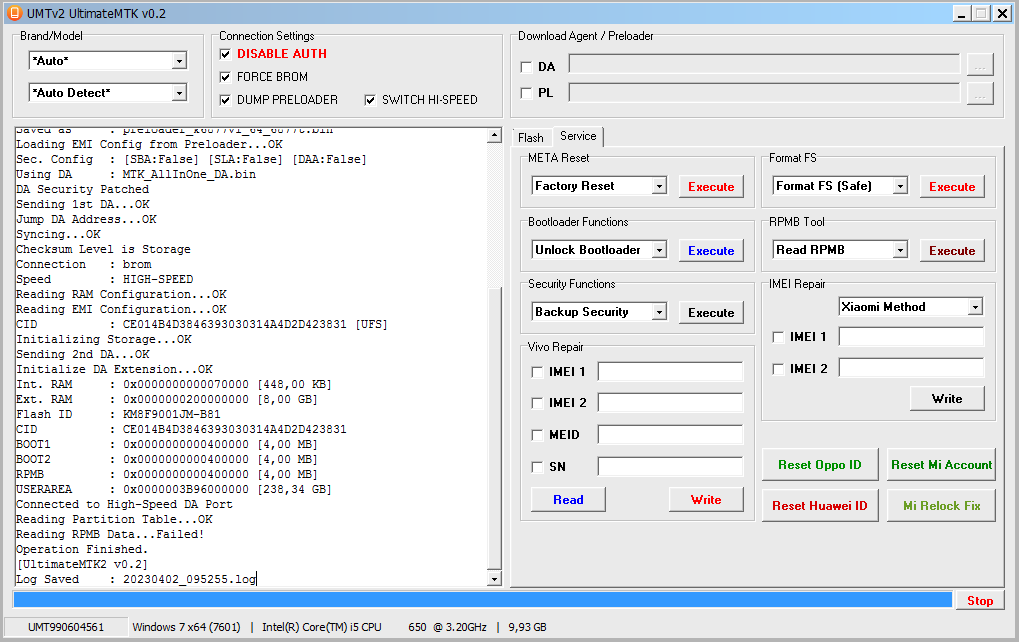This screenshot has width=1019, height=642.
Task: Click 'DA Security Patched' log line
Action: (x=83, y=190)
